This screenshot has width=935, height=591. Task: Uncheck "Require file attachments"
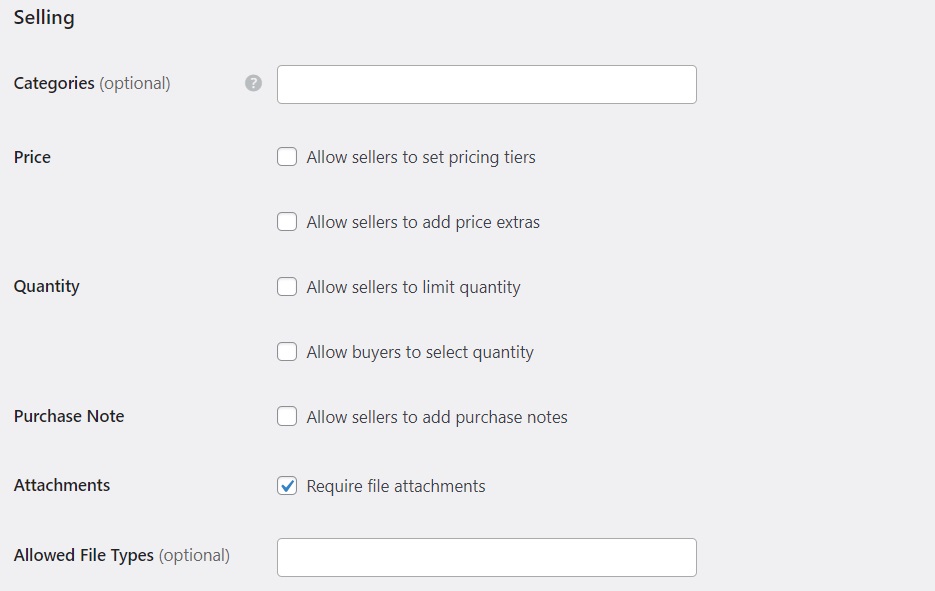tap(287, 485)
